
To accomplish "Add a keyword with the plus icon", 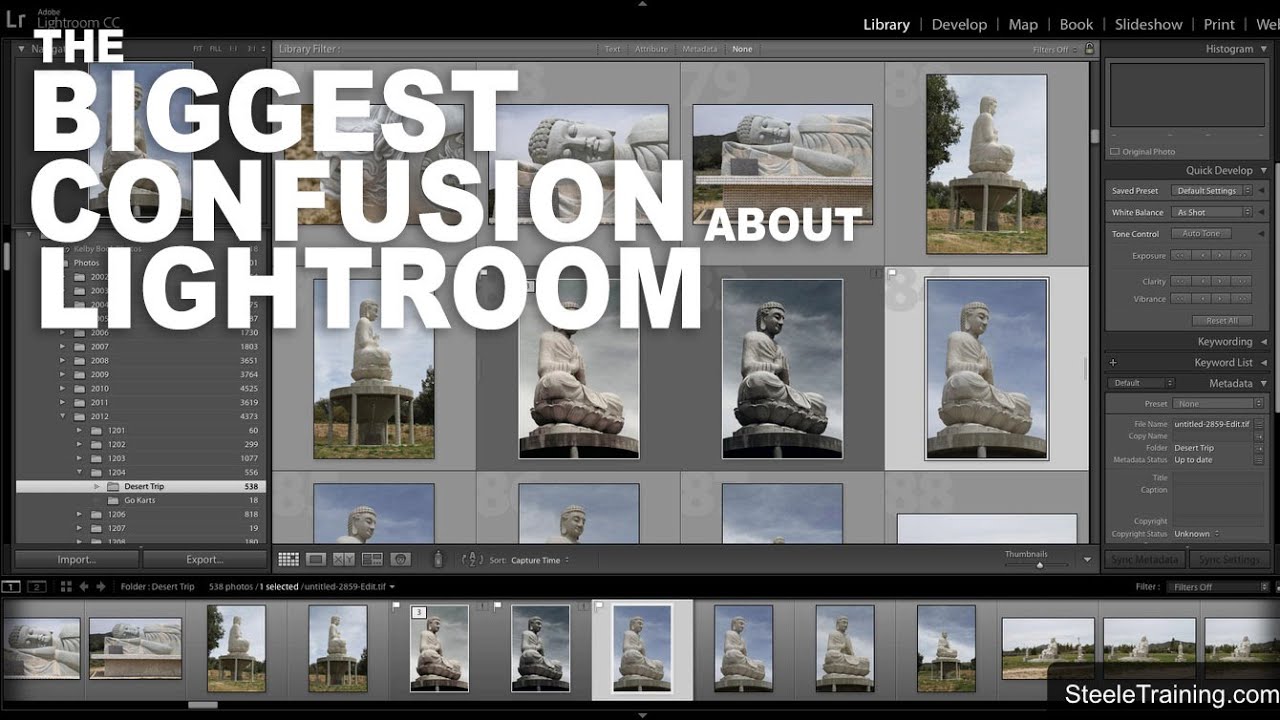I will (x=1113, y=362).
